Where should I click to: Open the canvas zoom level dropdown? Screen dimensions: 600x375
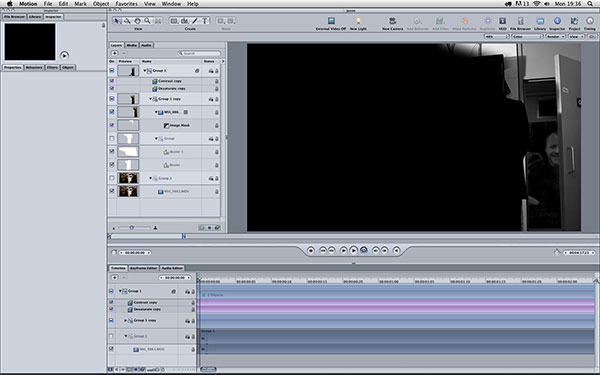pos(497,37)
